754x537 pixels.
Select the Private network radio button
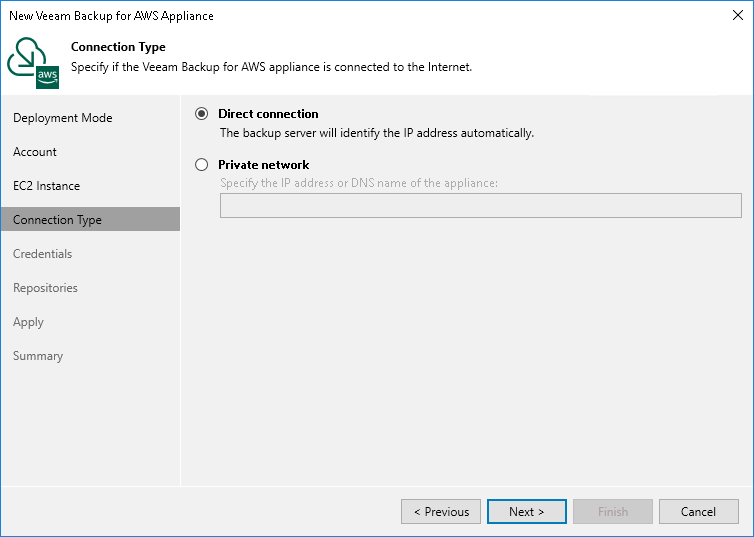202,165
